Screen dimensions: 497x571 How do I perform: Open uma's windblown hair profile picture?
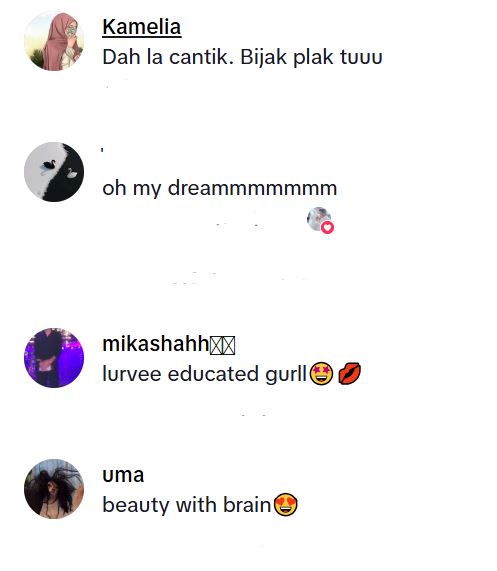pyautogui.click(x=54, y=489)
